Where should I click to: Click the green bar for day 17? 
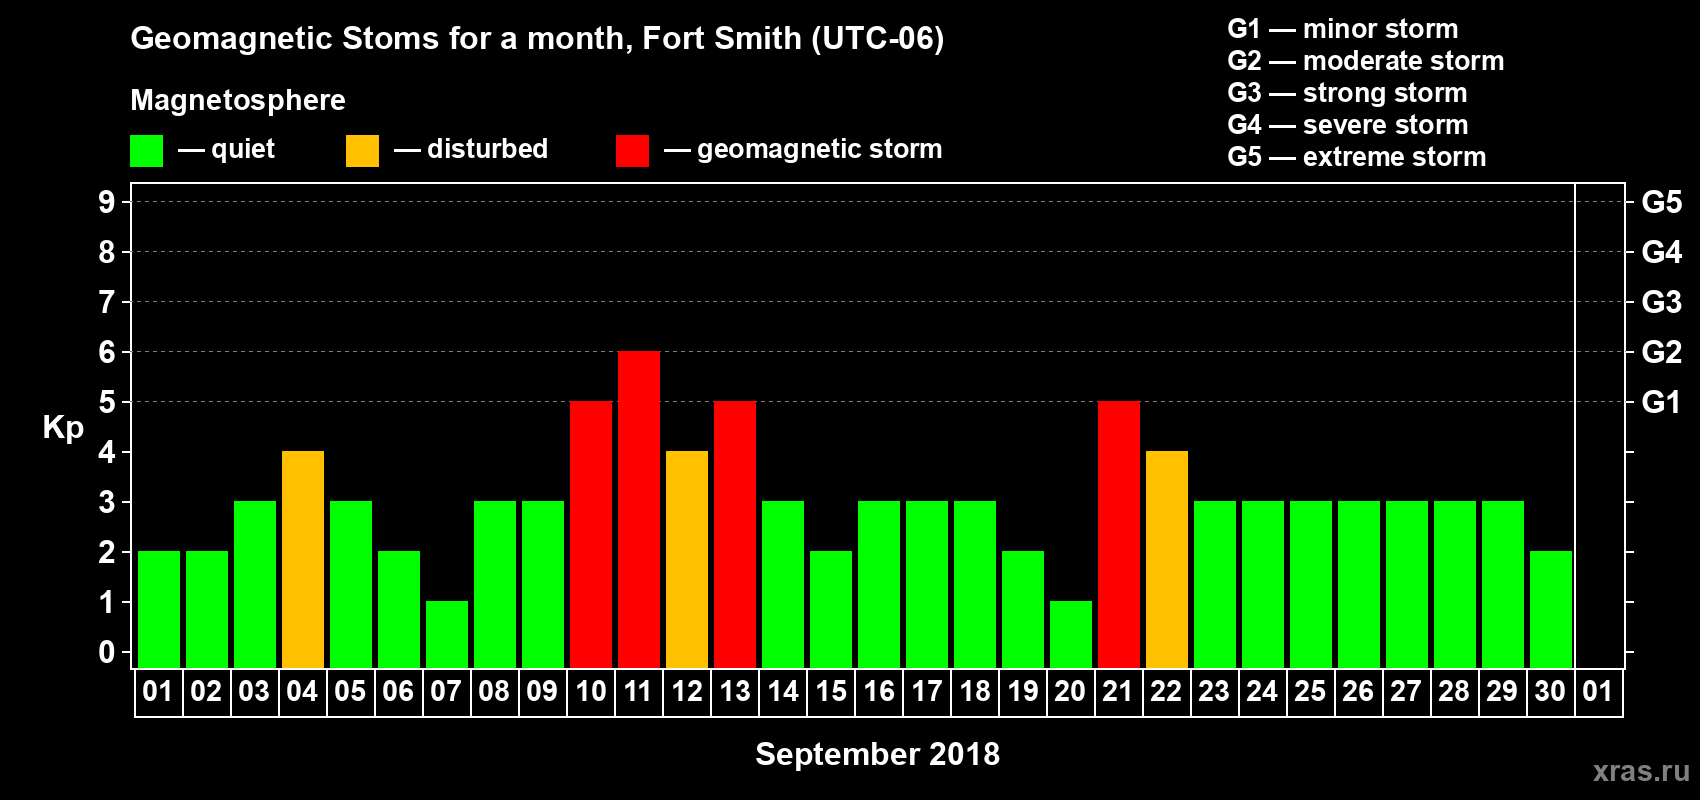pyautogui.click(x=927, y=584)
